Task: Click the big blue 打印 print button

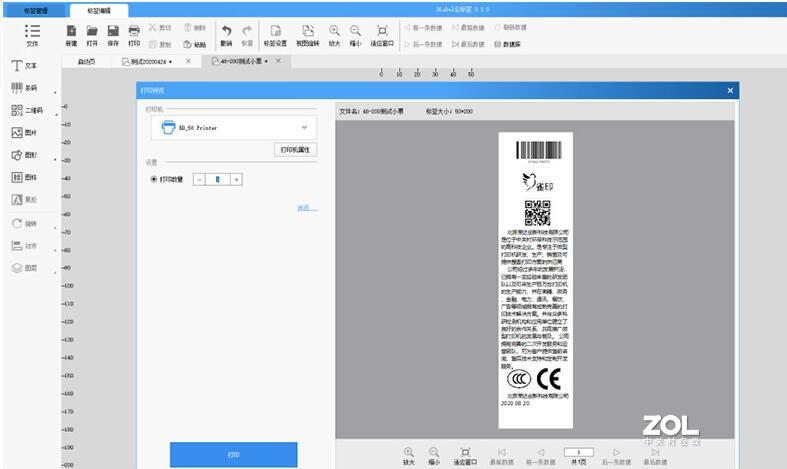Action: (x=233, y=454)
